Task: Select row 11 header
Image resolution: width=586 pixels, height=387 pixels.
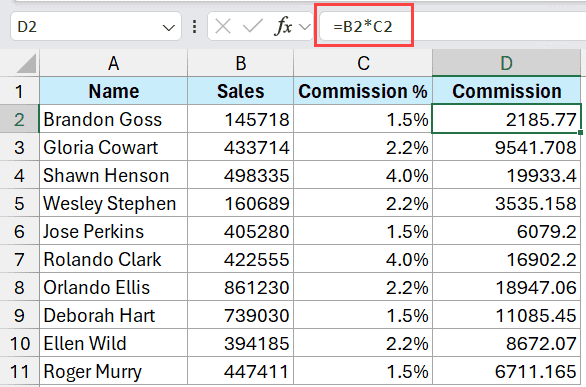Action: 19,371
